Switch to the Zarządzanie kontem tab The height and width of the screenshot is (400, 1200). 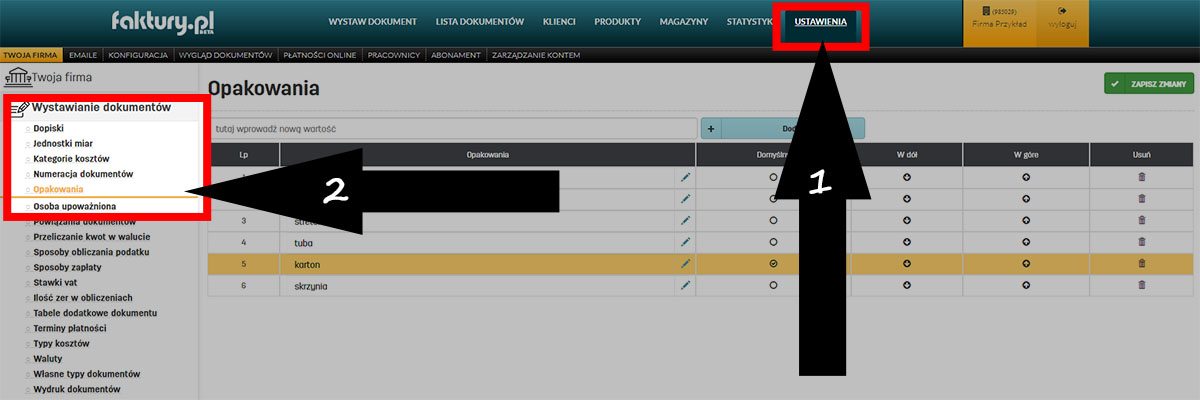[536, 55]
